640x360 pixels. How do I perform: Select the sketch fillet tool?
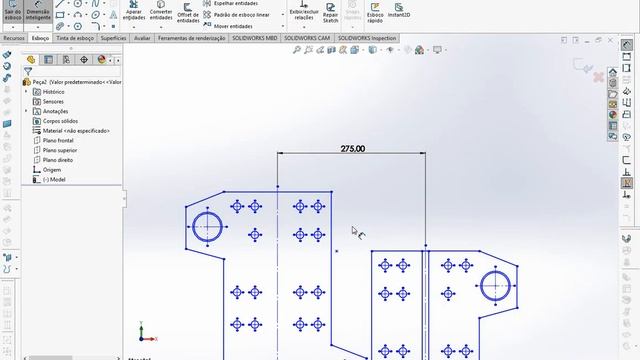coord(95,26)
